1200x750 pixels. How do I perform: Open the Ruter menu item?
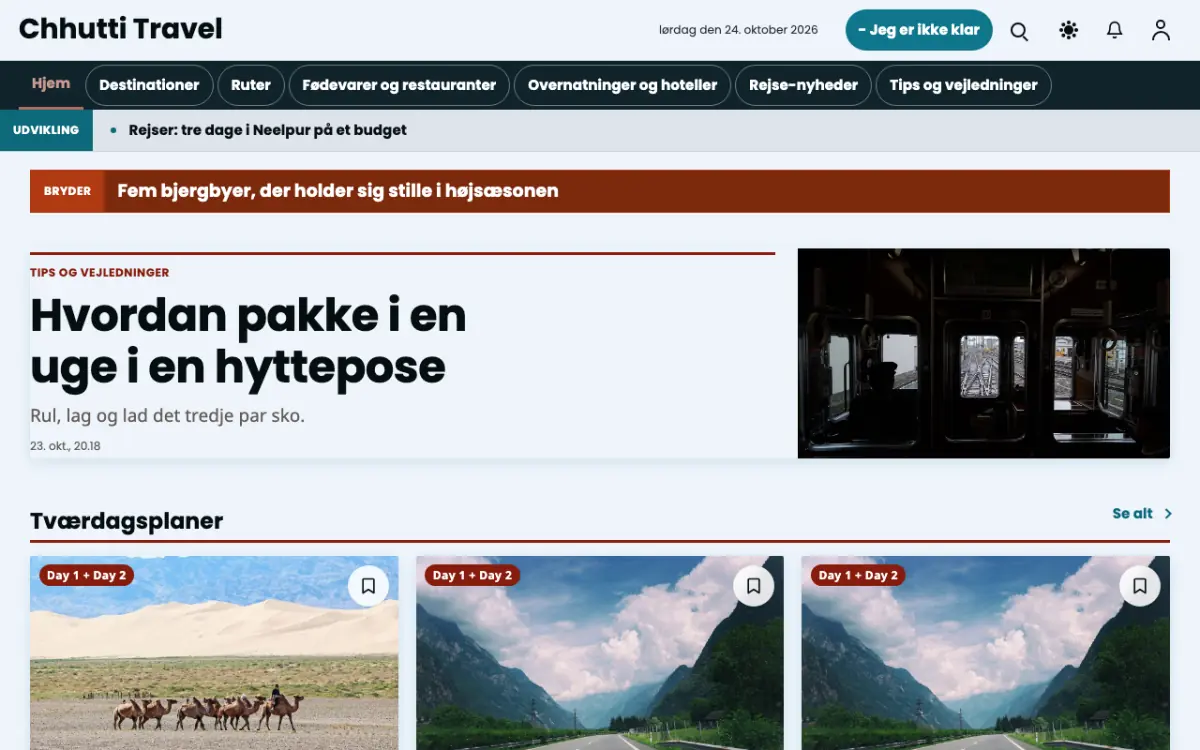[x=251, y=85]
